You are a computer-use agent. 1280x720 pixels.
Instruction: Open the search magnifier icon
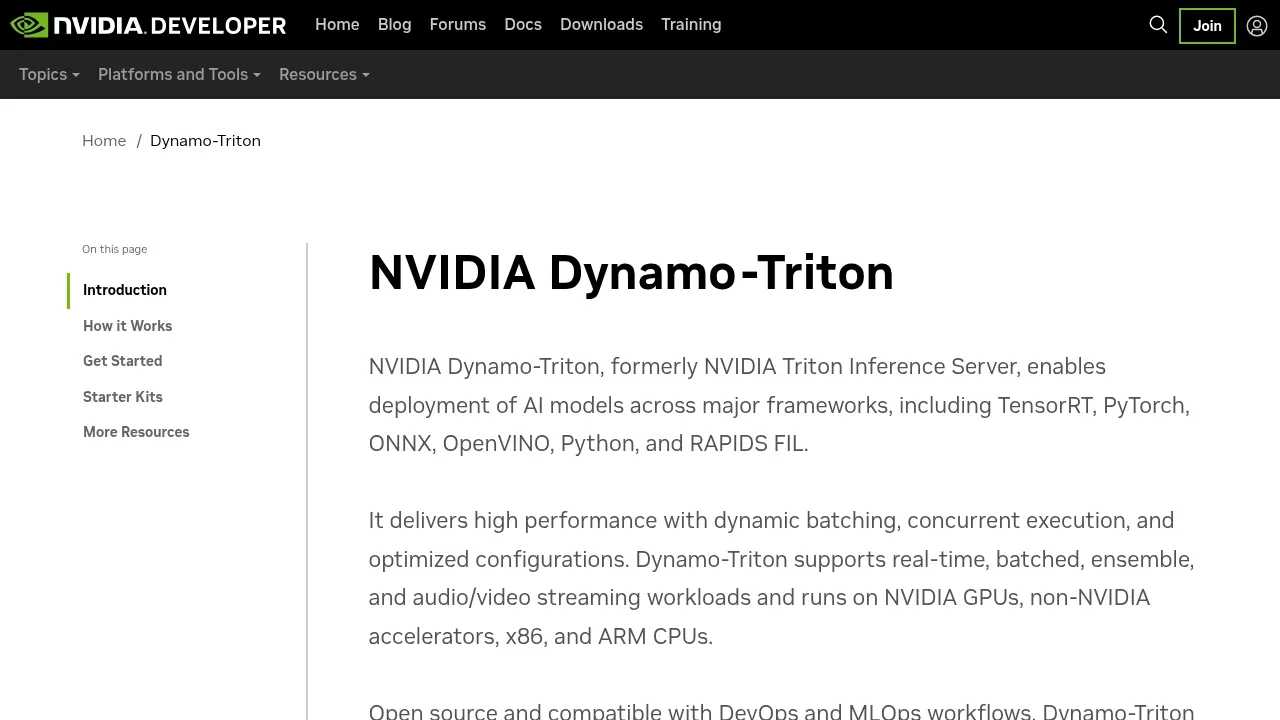coord(1158,25)
